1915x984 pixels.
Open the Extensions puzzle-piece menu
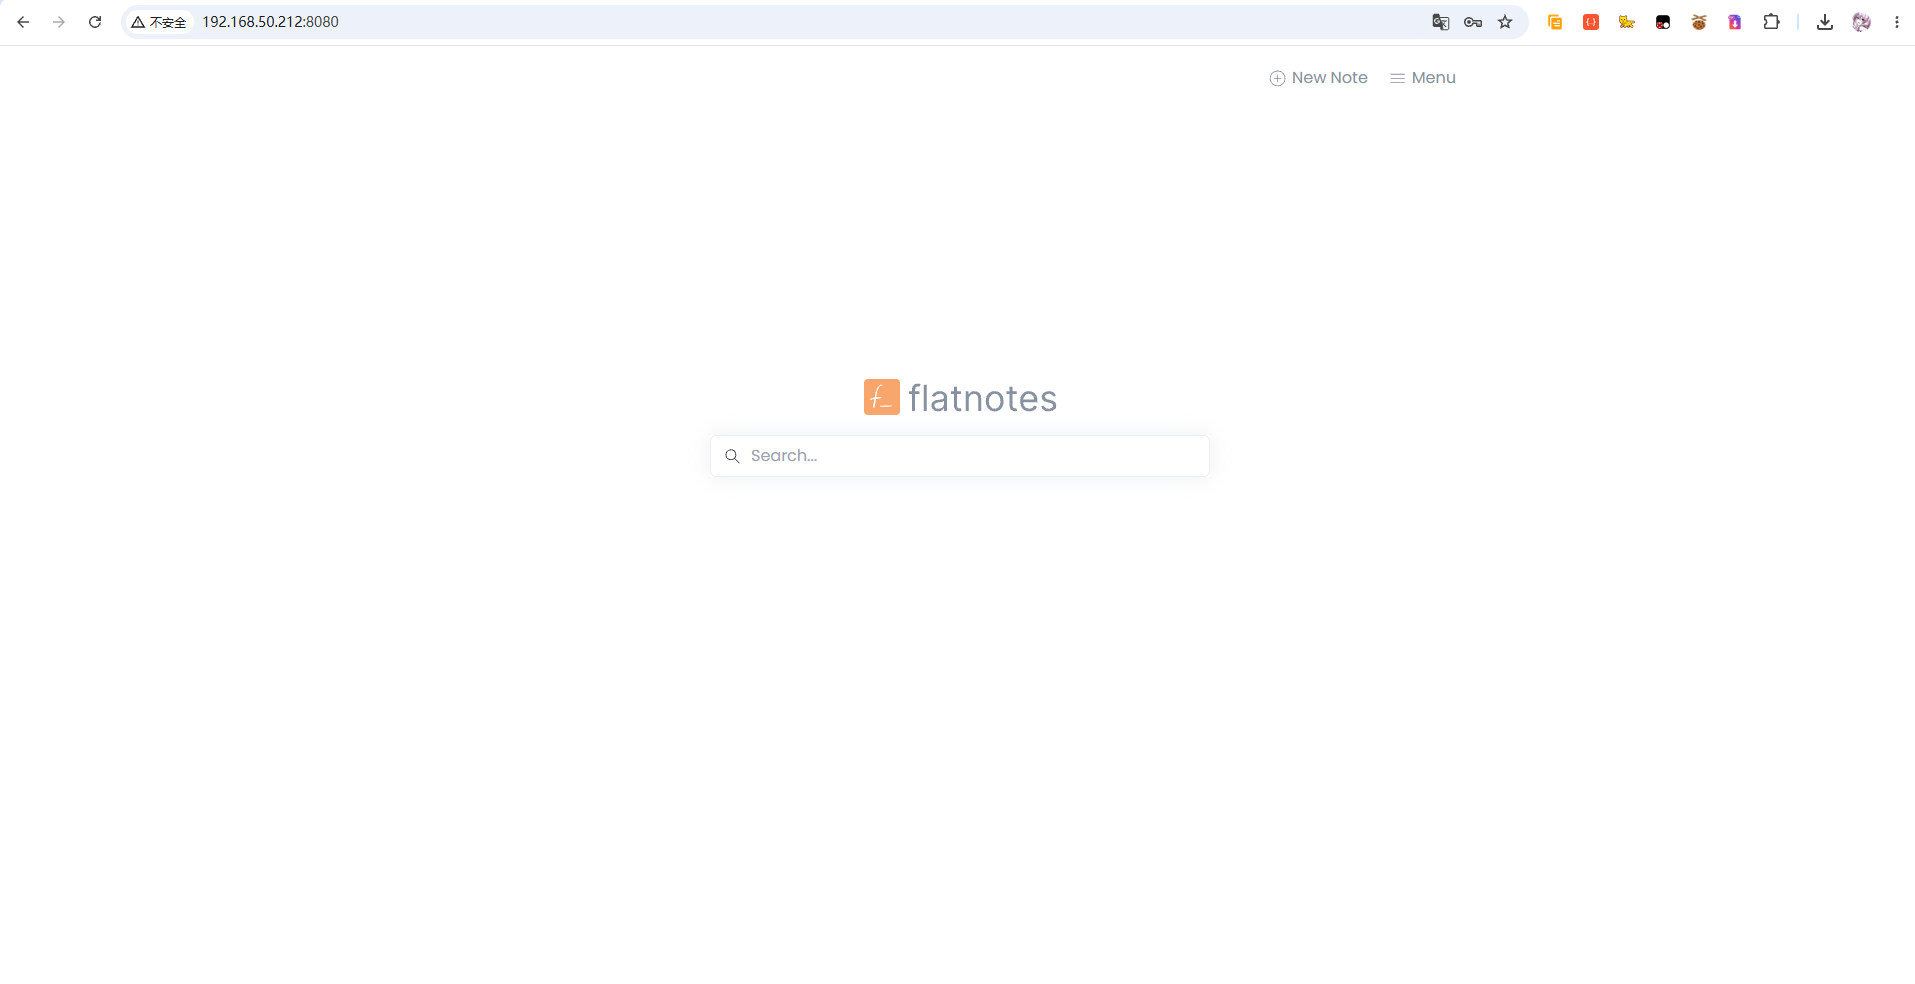click(1771, 22)
